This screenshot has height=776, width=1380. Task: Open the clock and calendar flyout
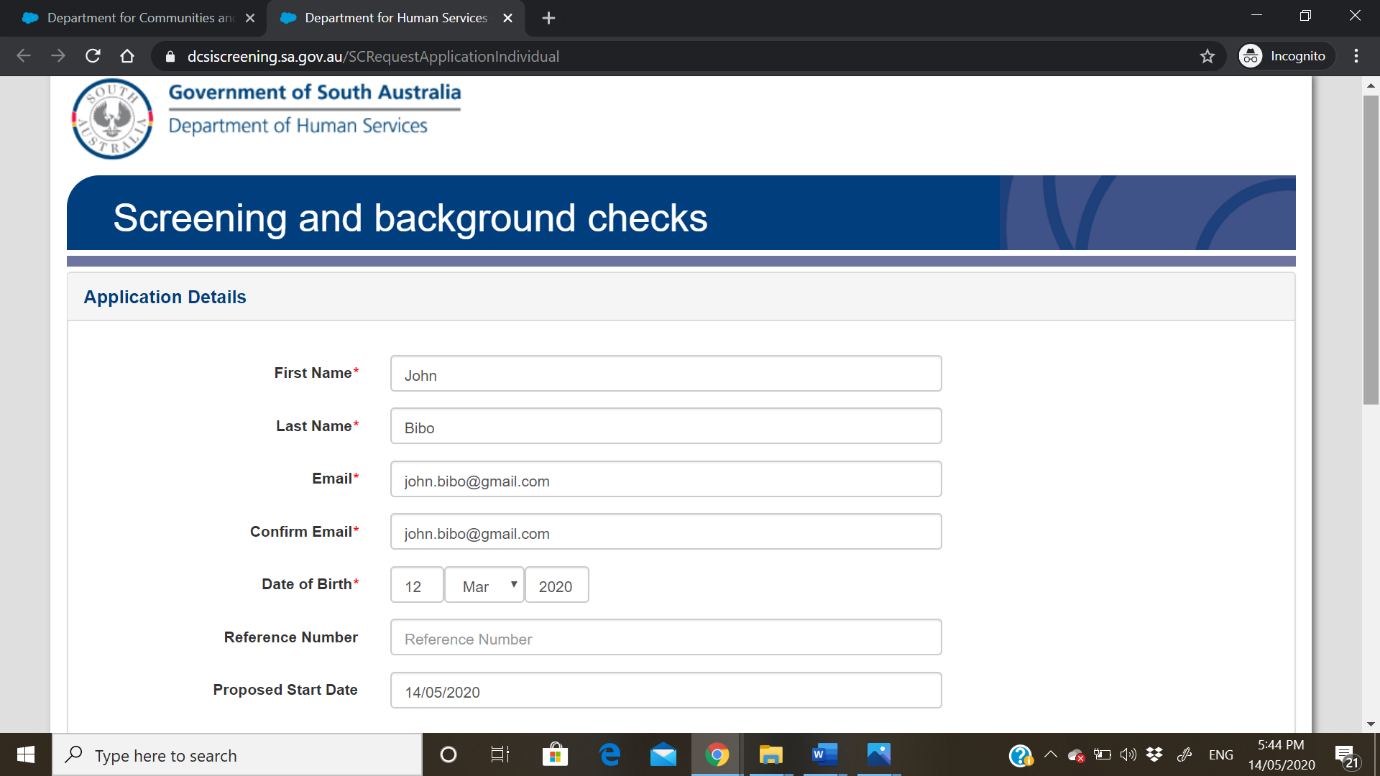pos(1281,755)
